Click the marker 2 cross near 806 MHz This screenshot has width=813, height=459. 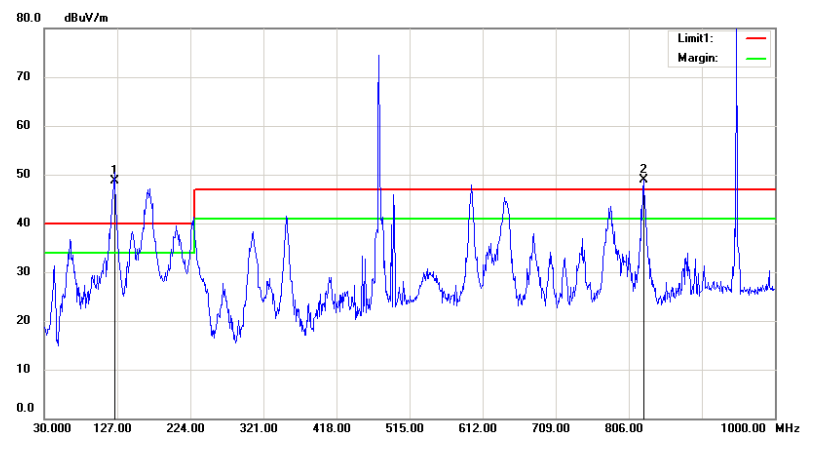tap(643, 179)
